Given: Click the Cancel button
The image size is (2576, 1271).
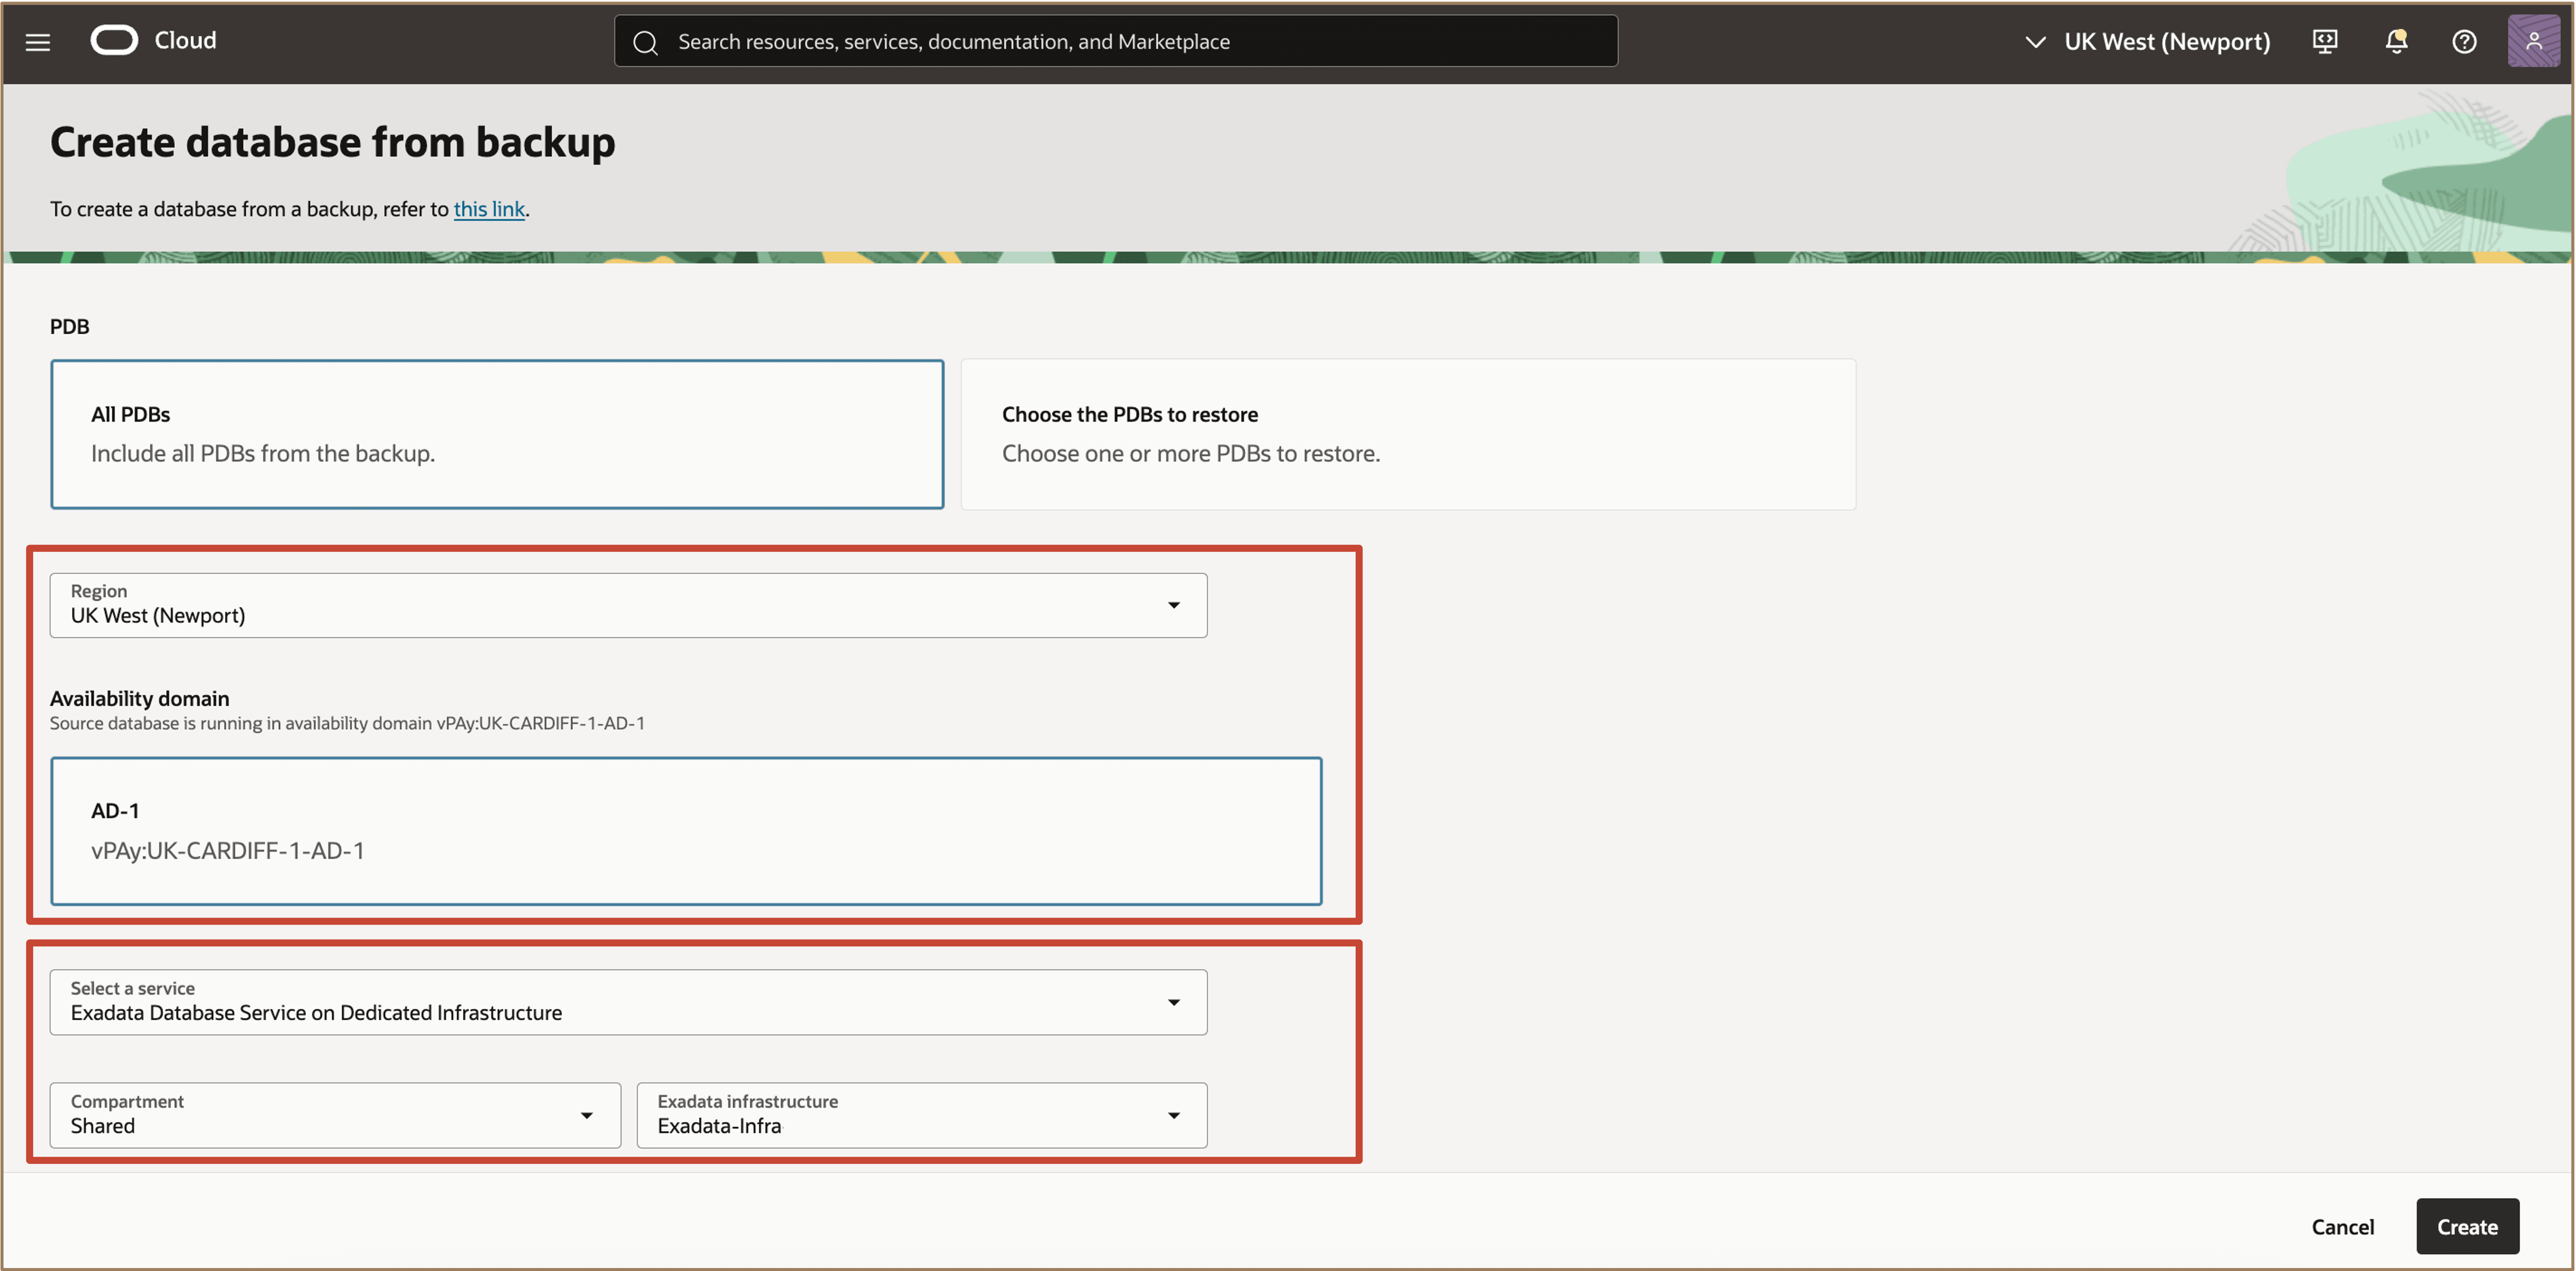Looking at the screenshot, I should point(2342,1226).
